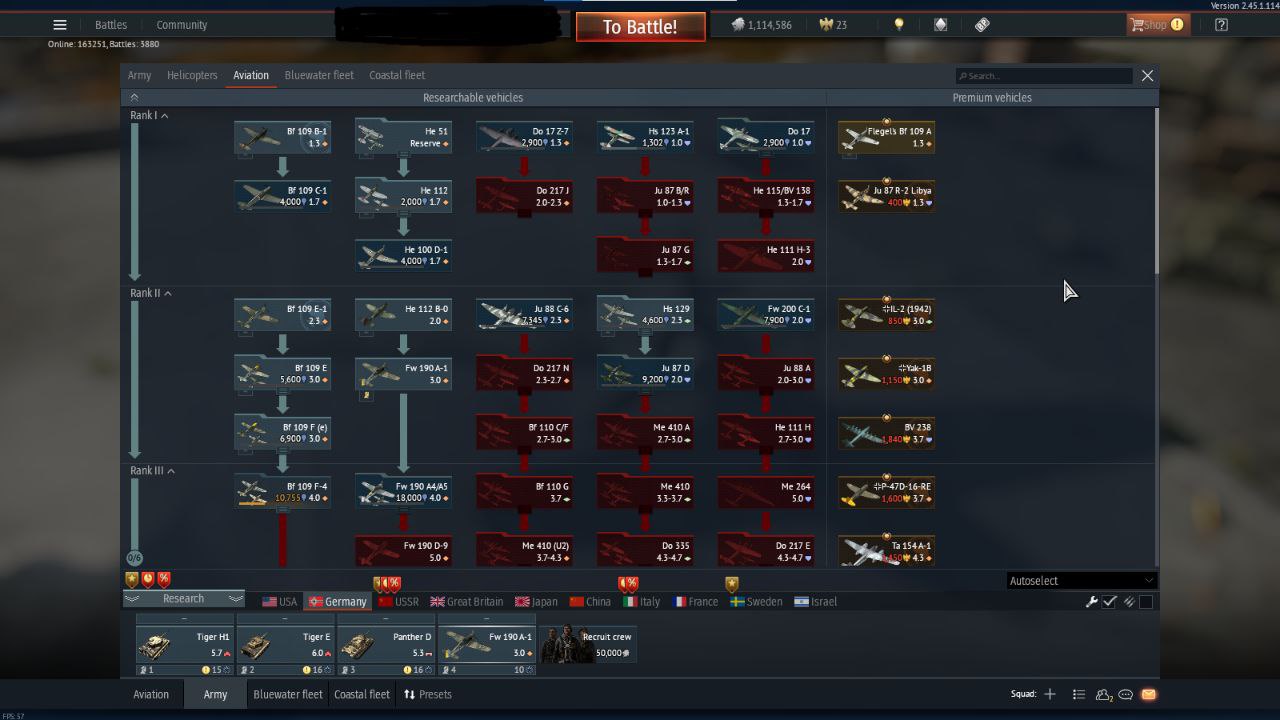The height and width of the screenshot is (720, 1280).
Task: Open the contacts friends list icon
Action: click(1103, 694)
